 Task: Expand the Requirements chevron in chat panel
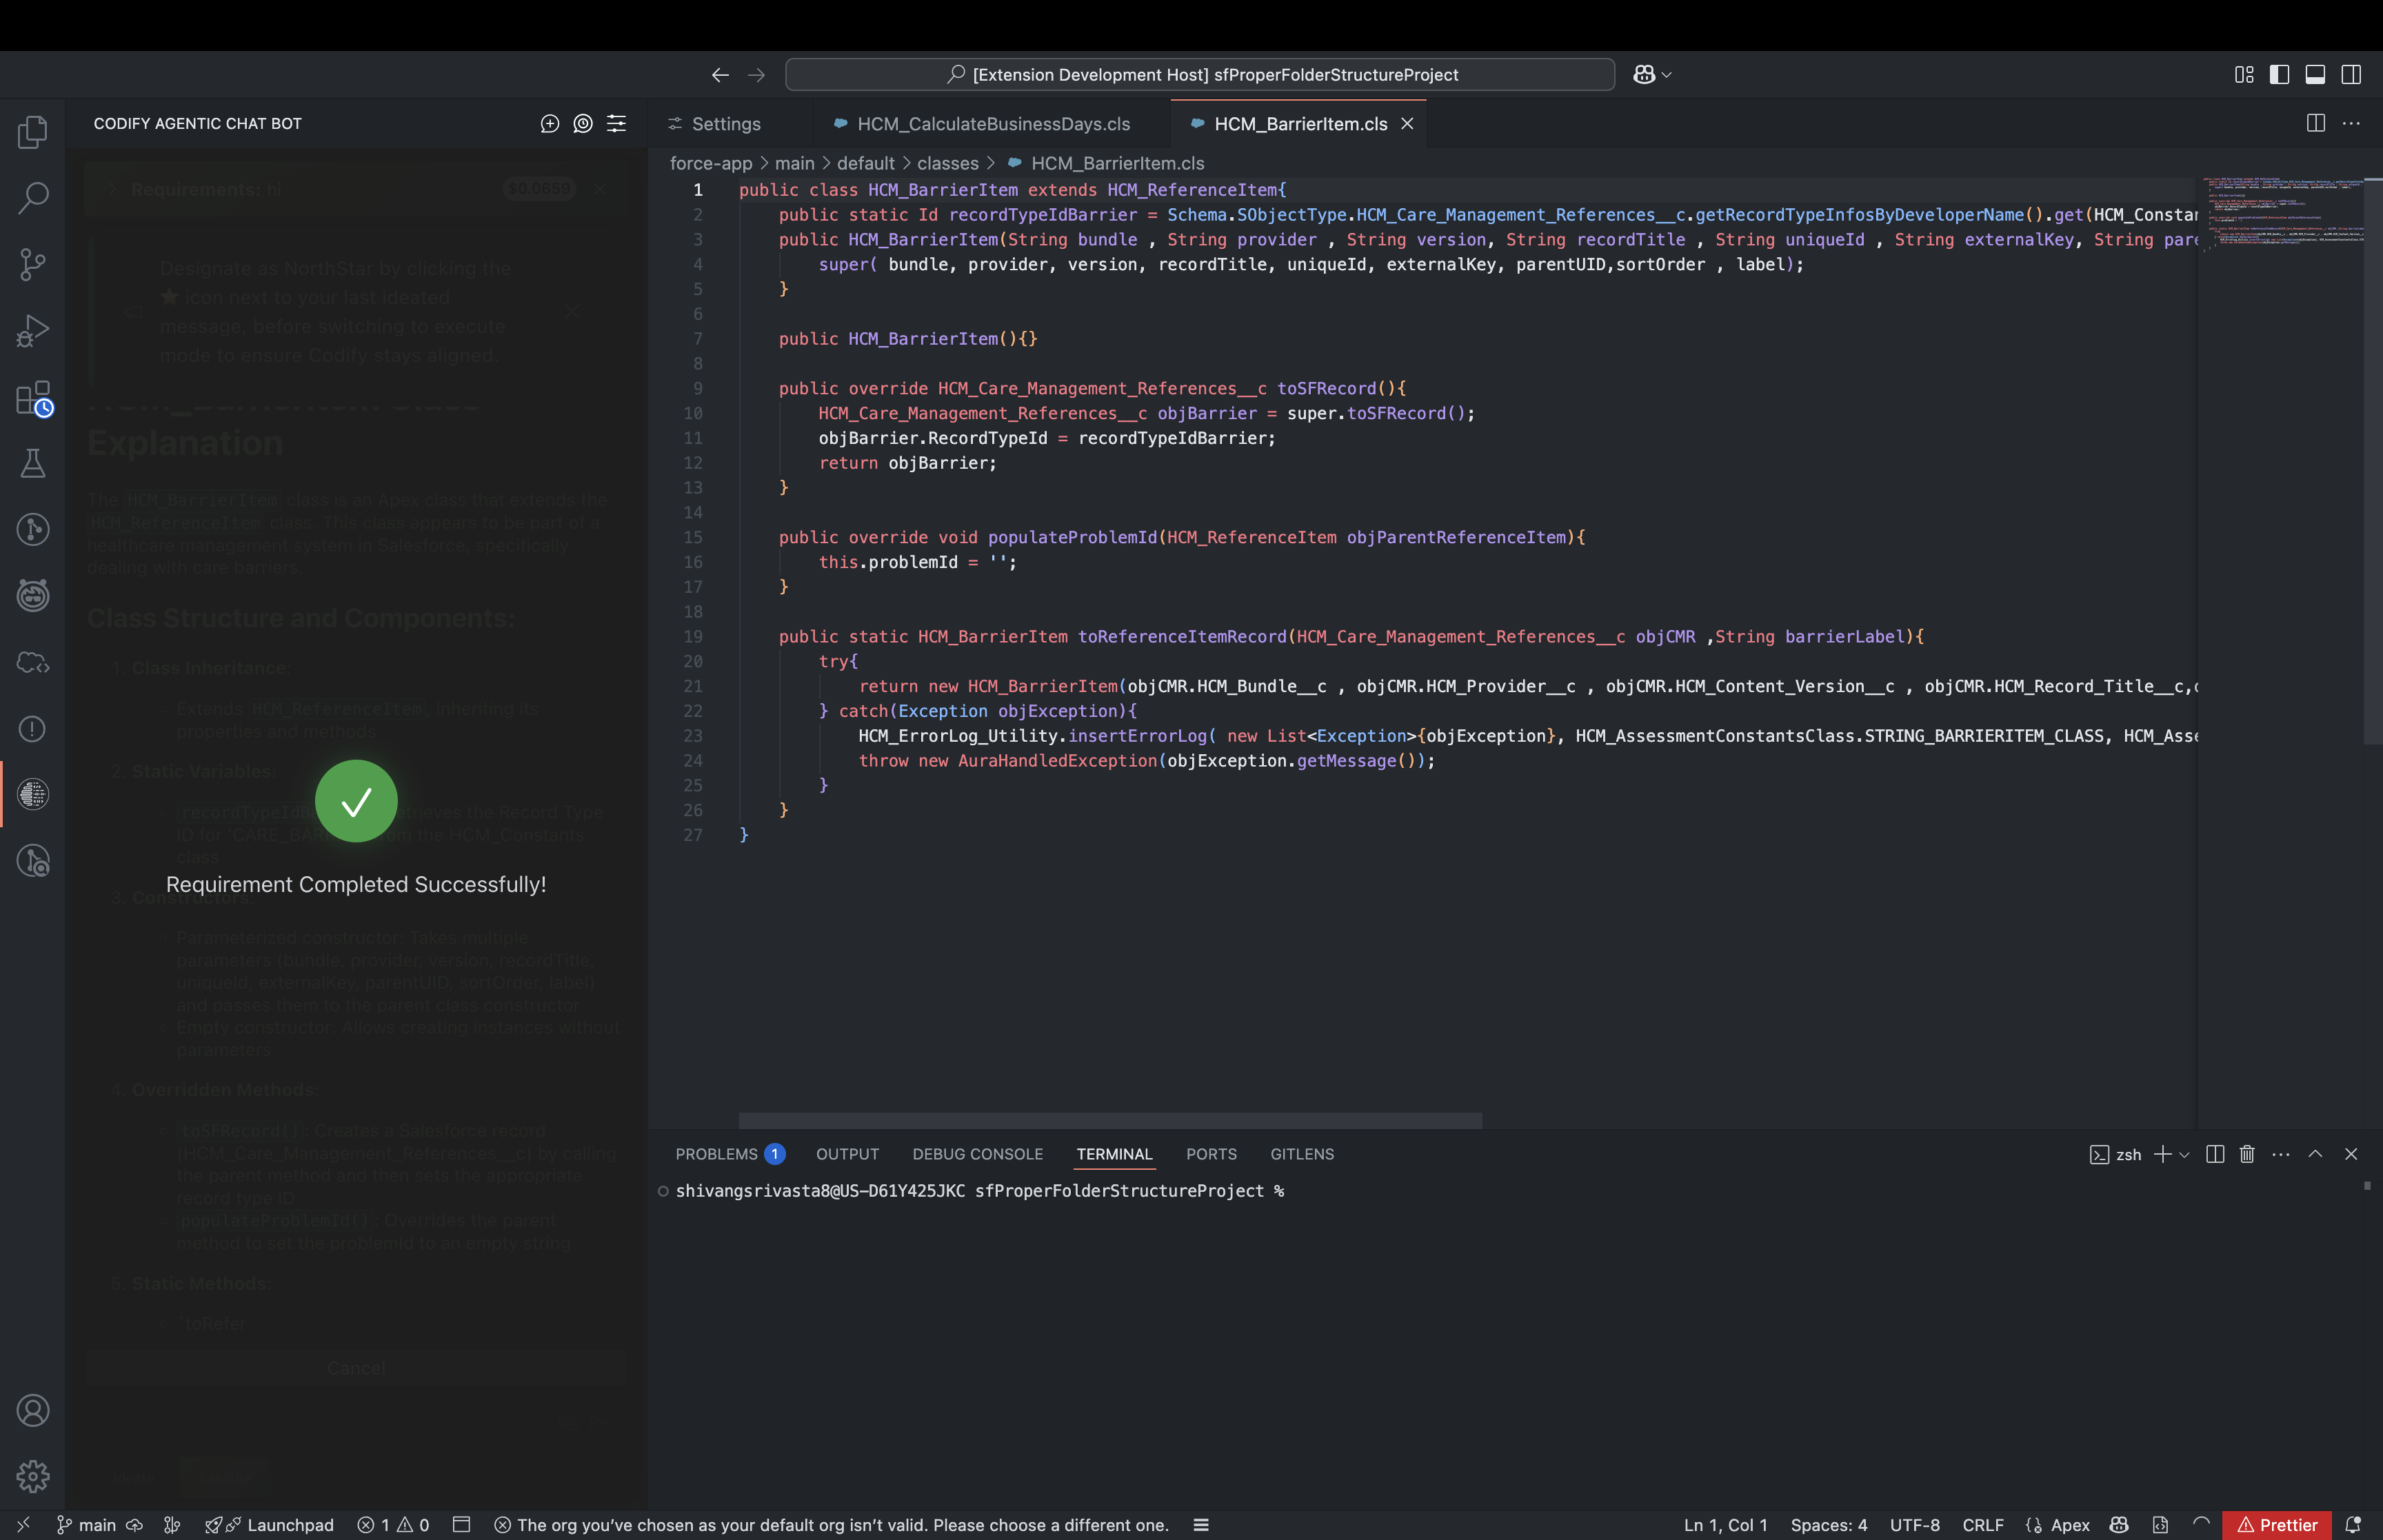tap(113, 189)
